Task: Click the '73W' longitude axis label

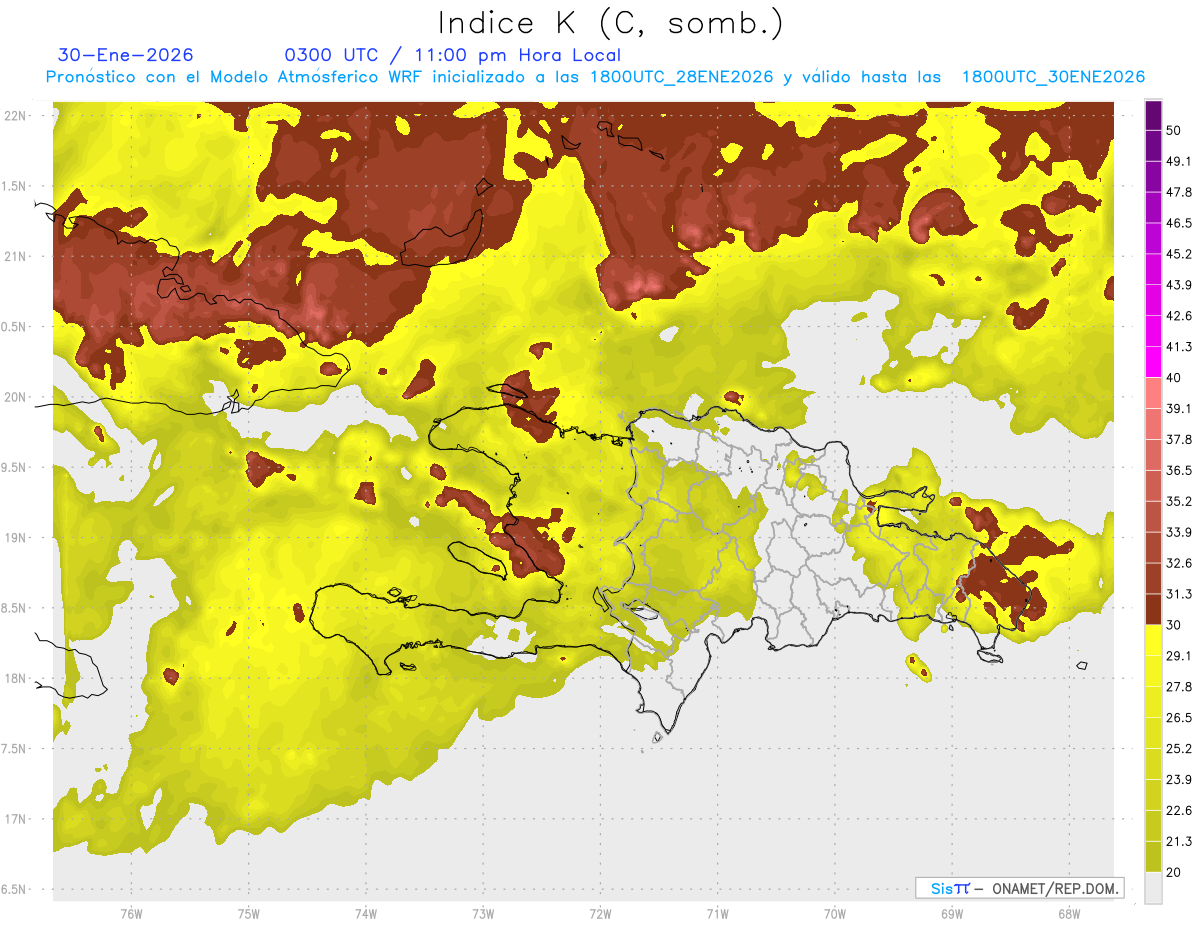Action: pos(483,914)
